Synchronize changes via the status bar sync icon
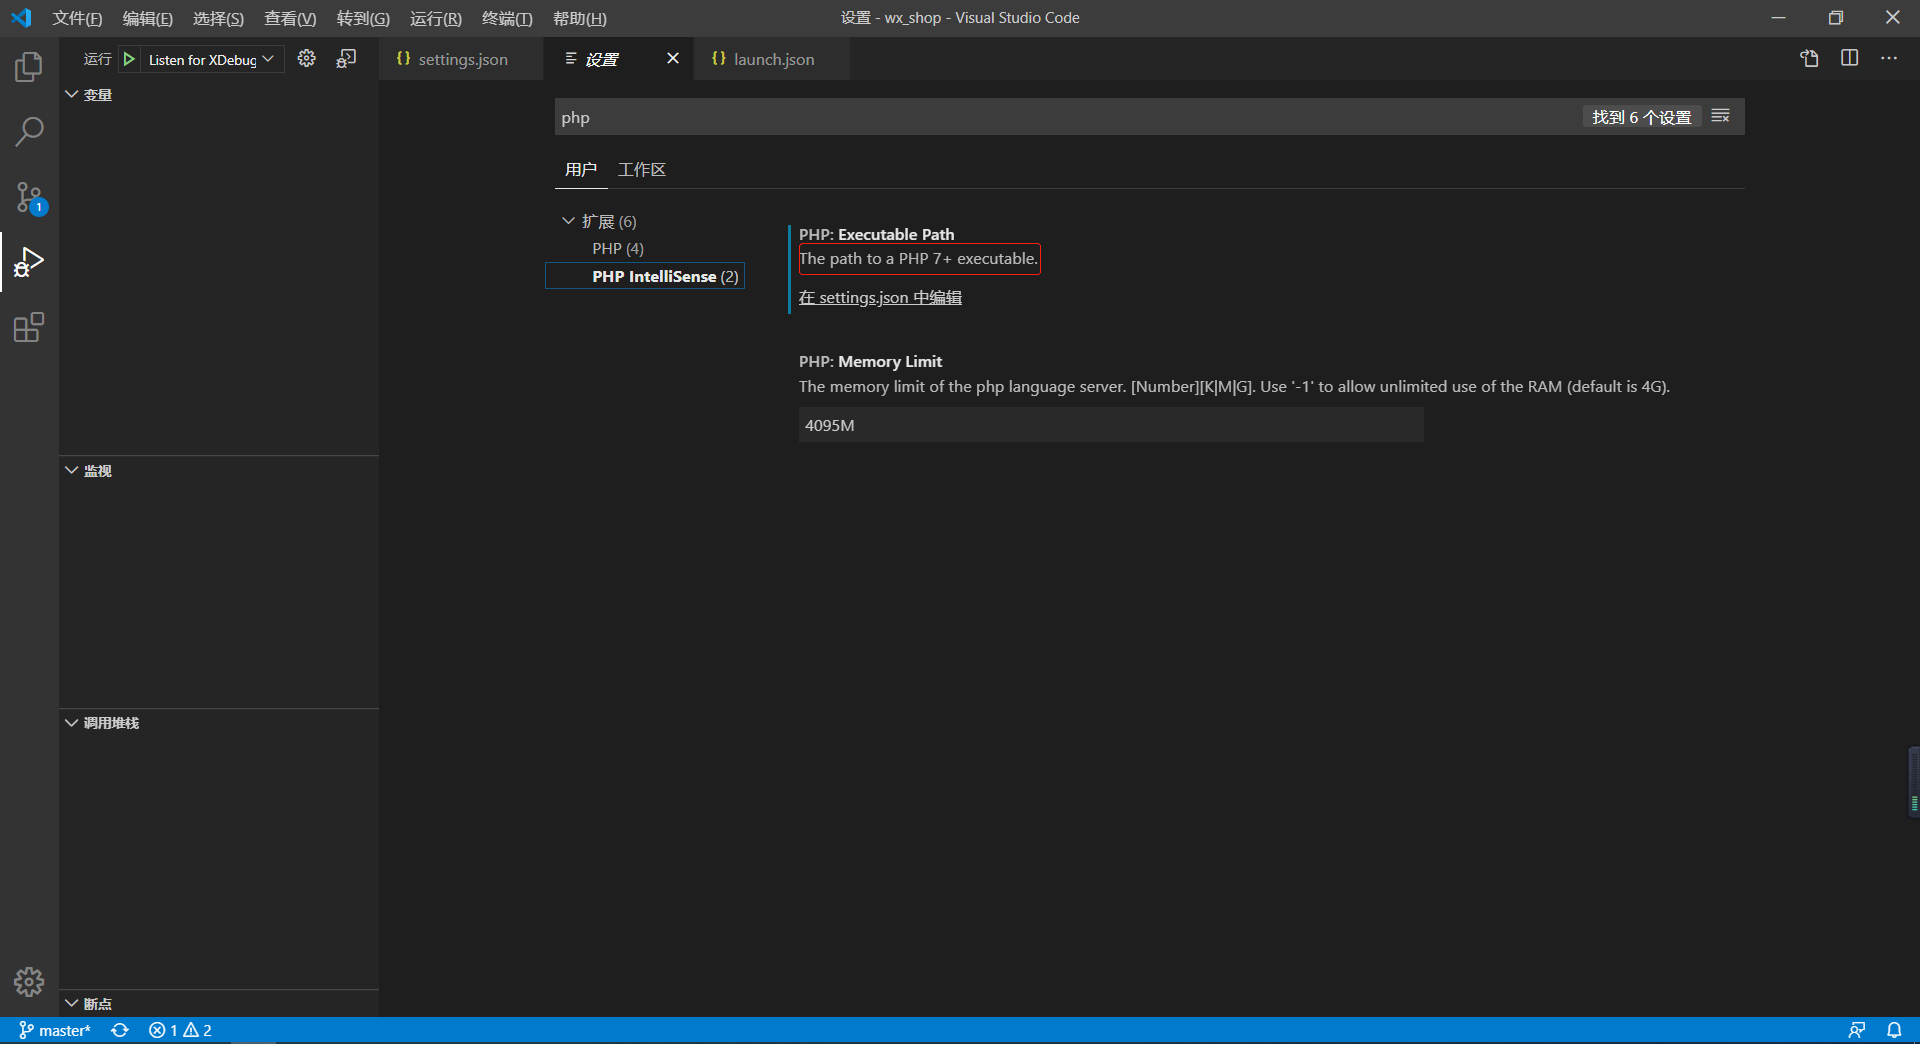Screen dimensions: 1920x1044 [120, 1030]
